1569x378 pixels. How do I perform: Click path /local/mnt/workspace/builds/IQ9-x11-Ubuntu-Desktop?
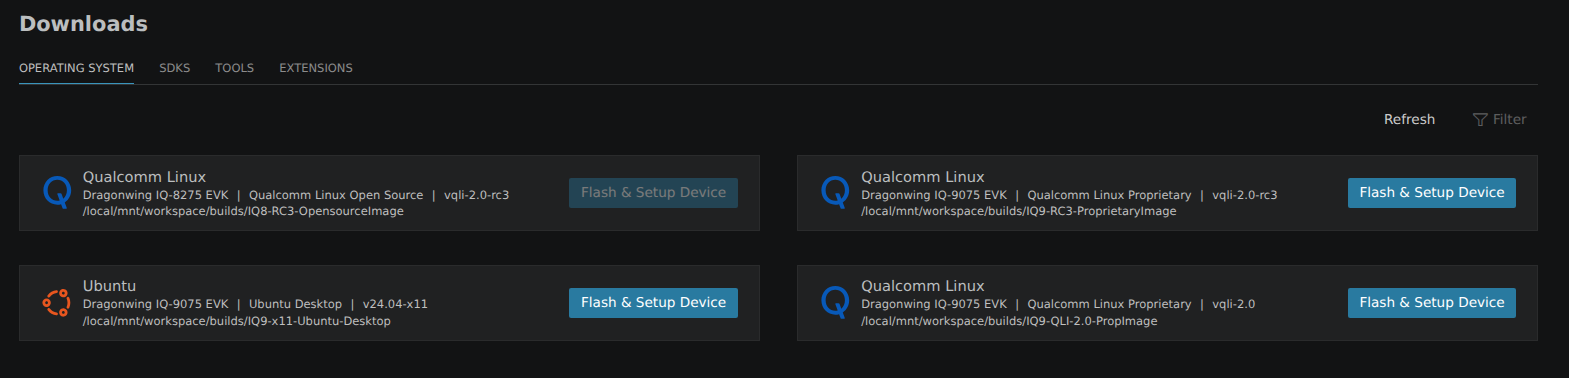tap(237, 321)
